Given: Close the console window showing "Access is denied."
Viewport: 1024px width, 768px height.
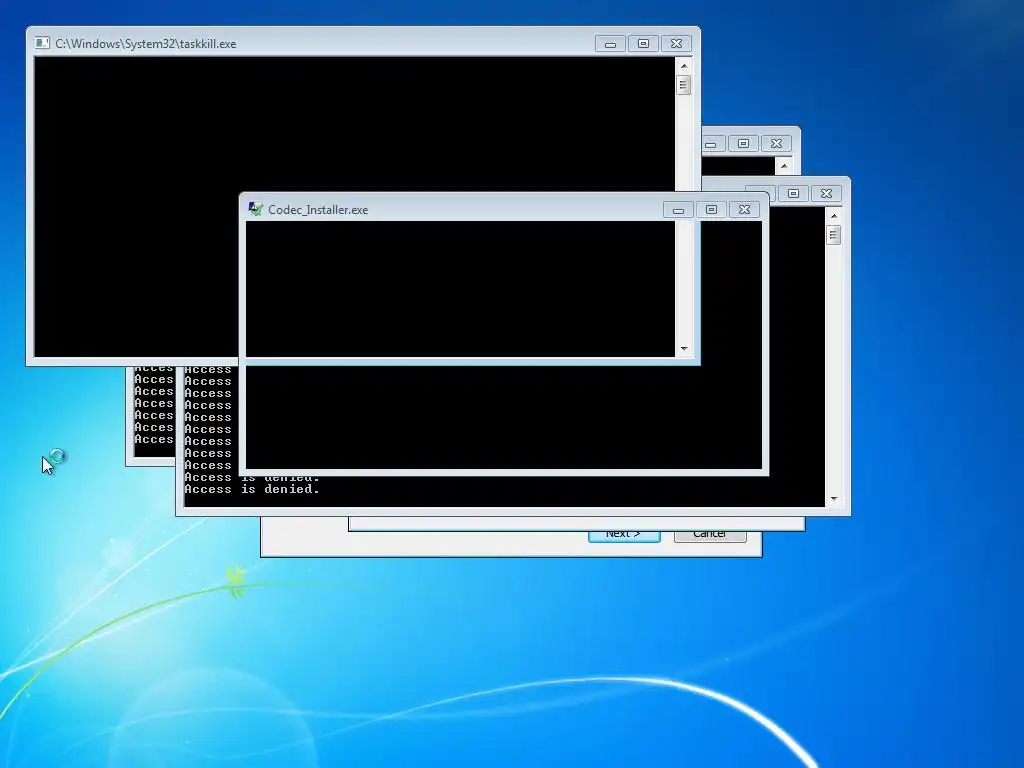Looking at the screenshot, I should 826,193.
